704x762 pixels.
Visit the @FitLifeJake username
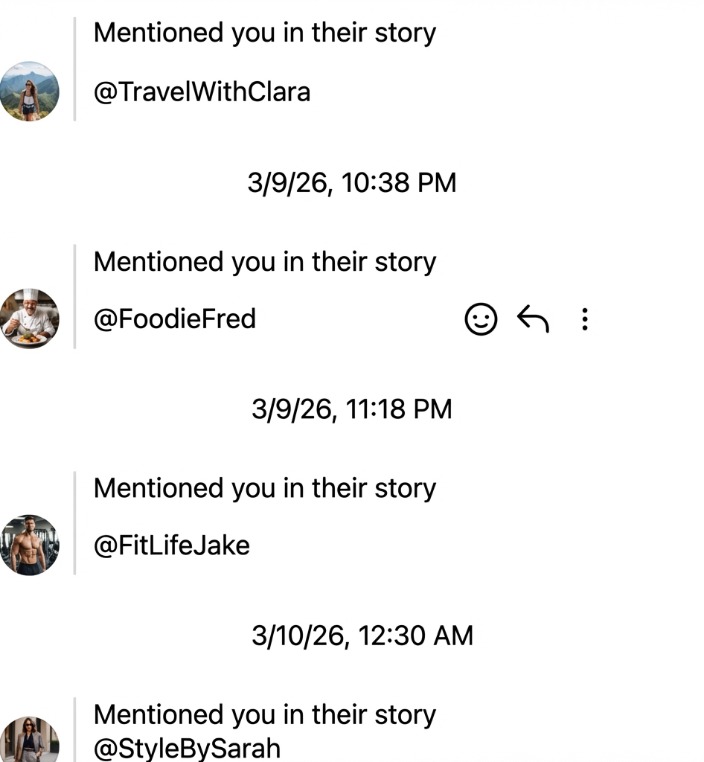tap(171, 545)
